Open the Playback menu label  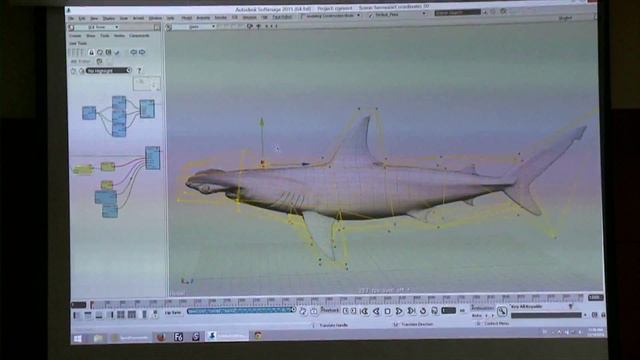pyautogui.click(x=330, y=310)
